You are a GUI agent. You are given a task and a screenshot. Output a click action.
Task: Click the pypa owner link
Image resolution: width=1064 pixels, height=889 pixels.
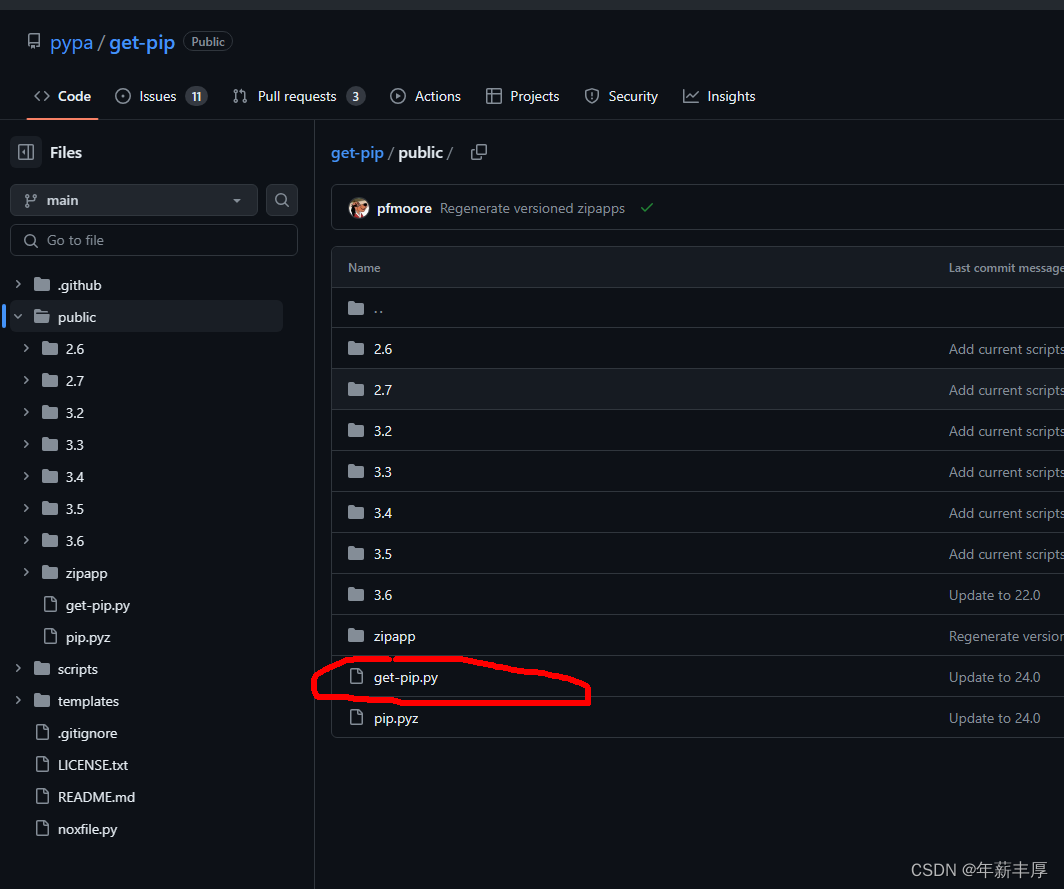point(71,42)
